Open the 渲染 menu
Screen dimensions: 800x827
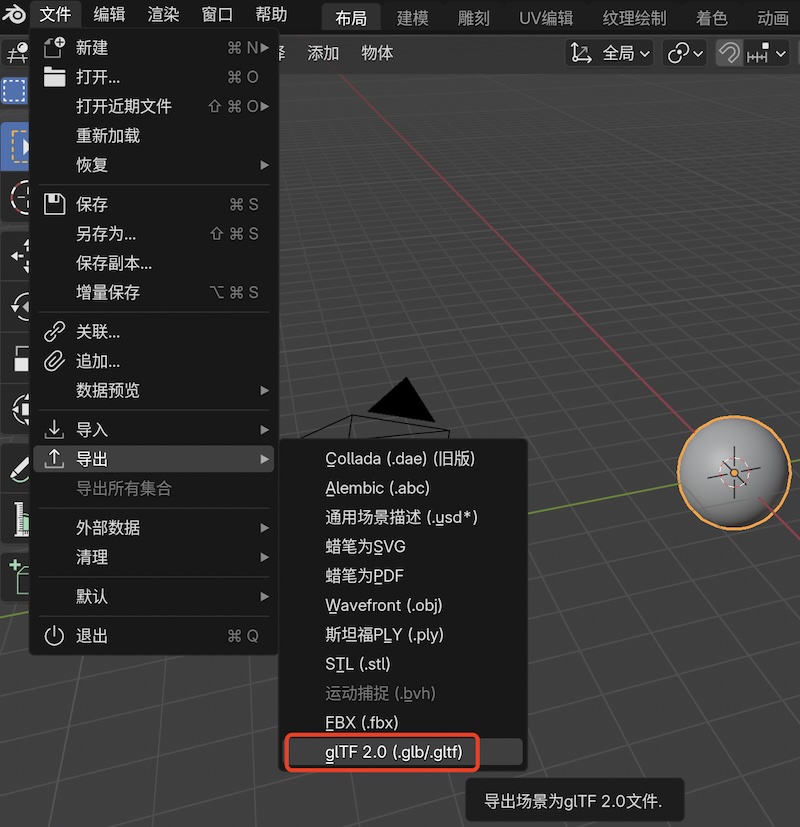163,14
